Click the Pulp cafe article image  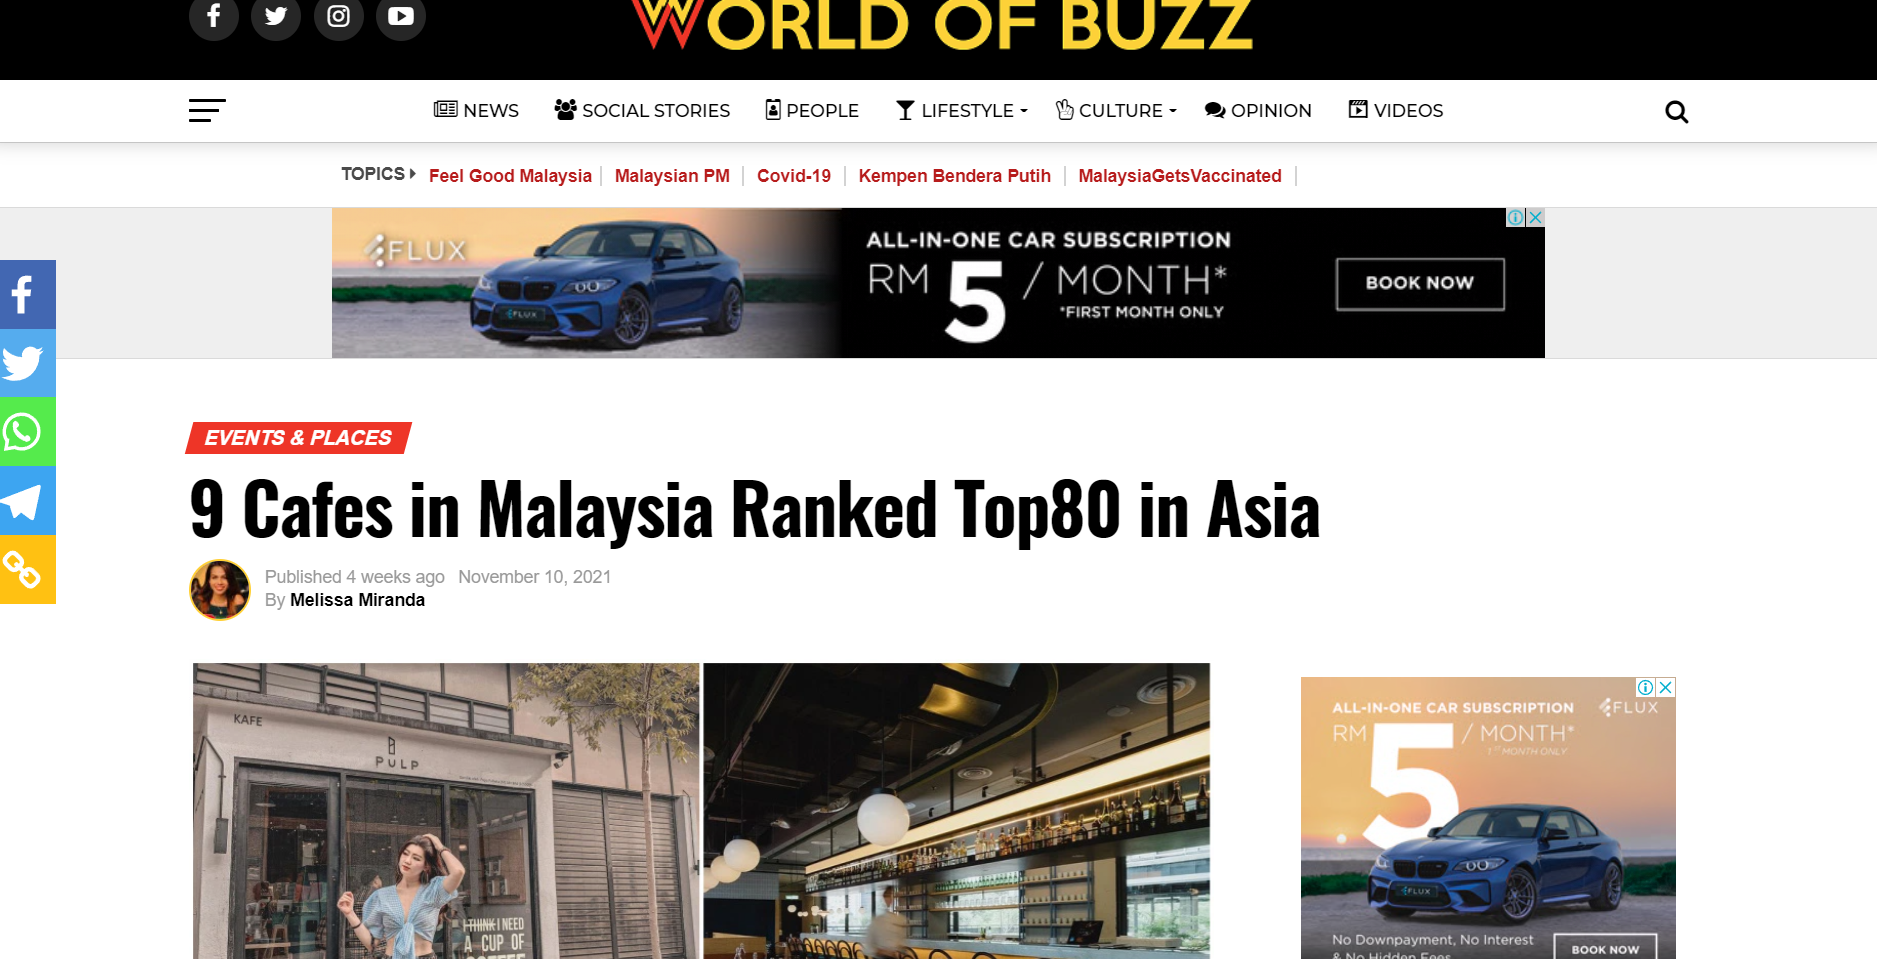coord(446,810)
